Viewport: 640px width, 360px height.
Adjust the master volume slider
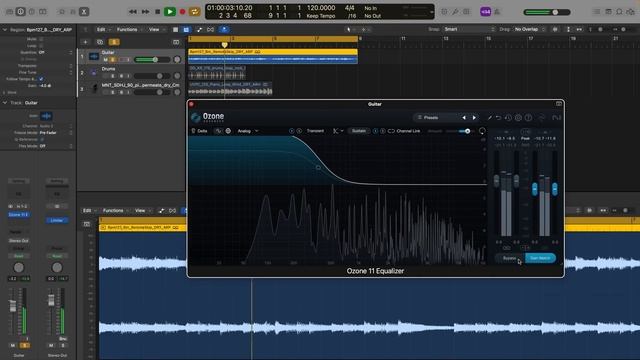547,12
